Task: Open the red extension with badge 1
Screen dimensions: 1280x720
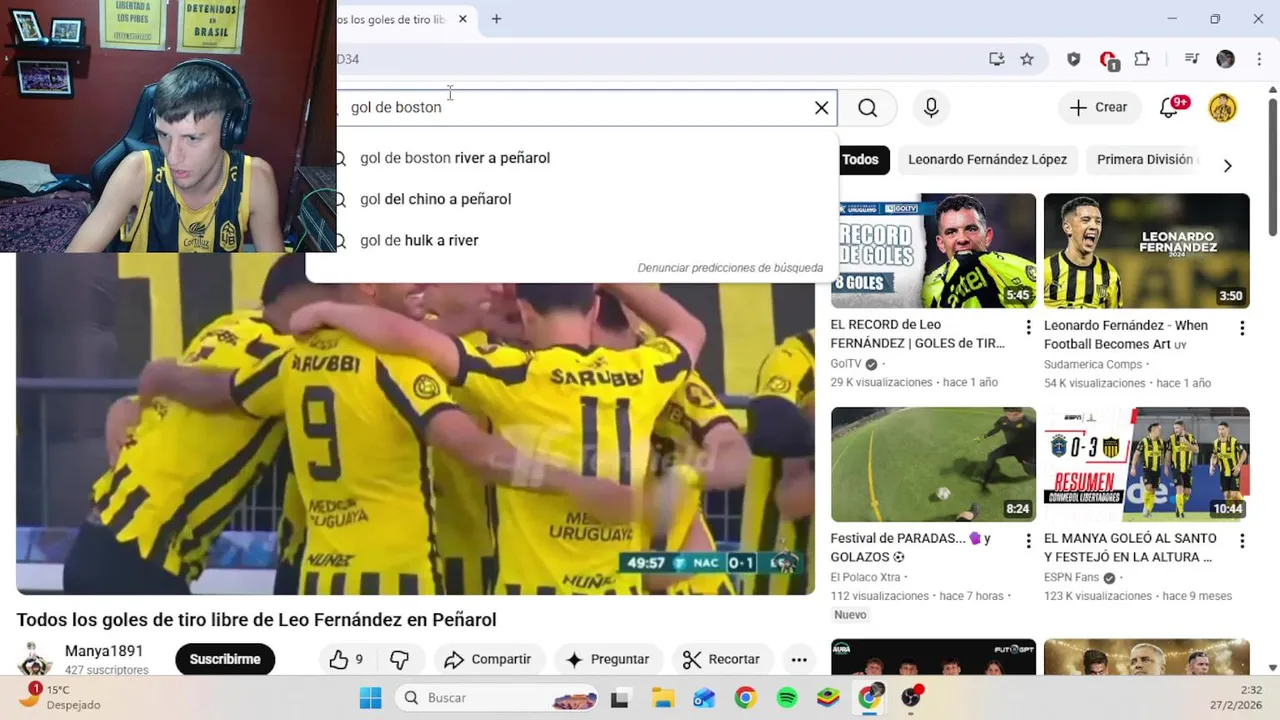Action: (x=1108, y=60)
